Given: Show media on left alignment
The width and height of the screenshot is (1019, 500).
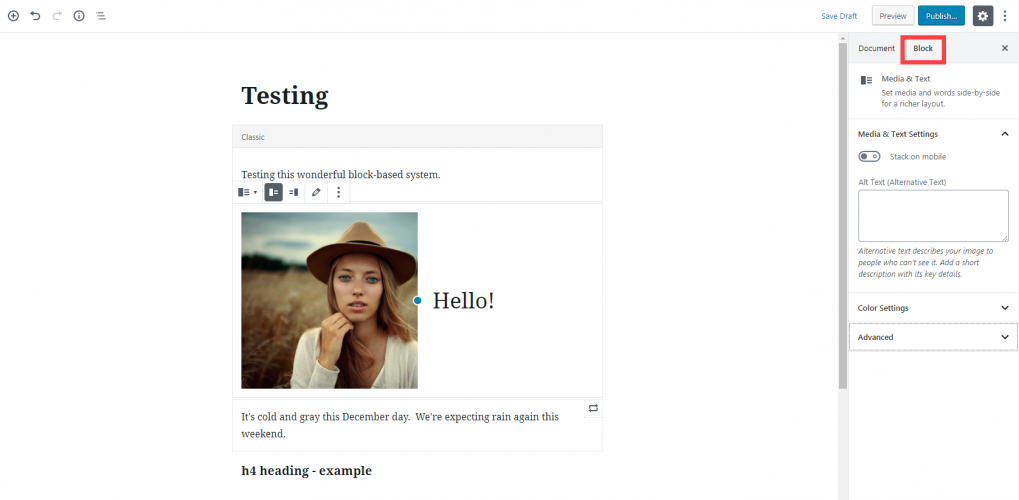Looking at the screenshot, I should (x=273, y=192).
